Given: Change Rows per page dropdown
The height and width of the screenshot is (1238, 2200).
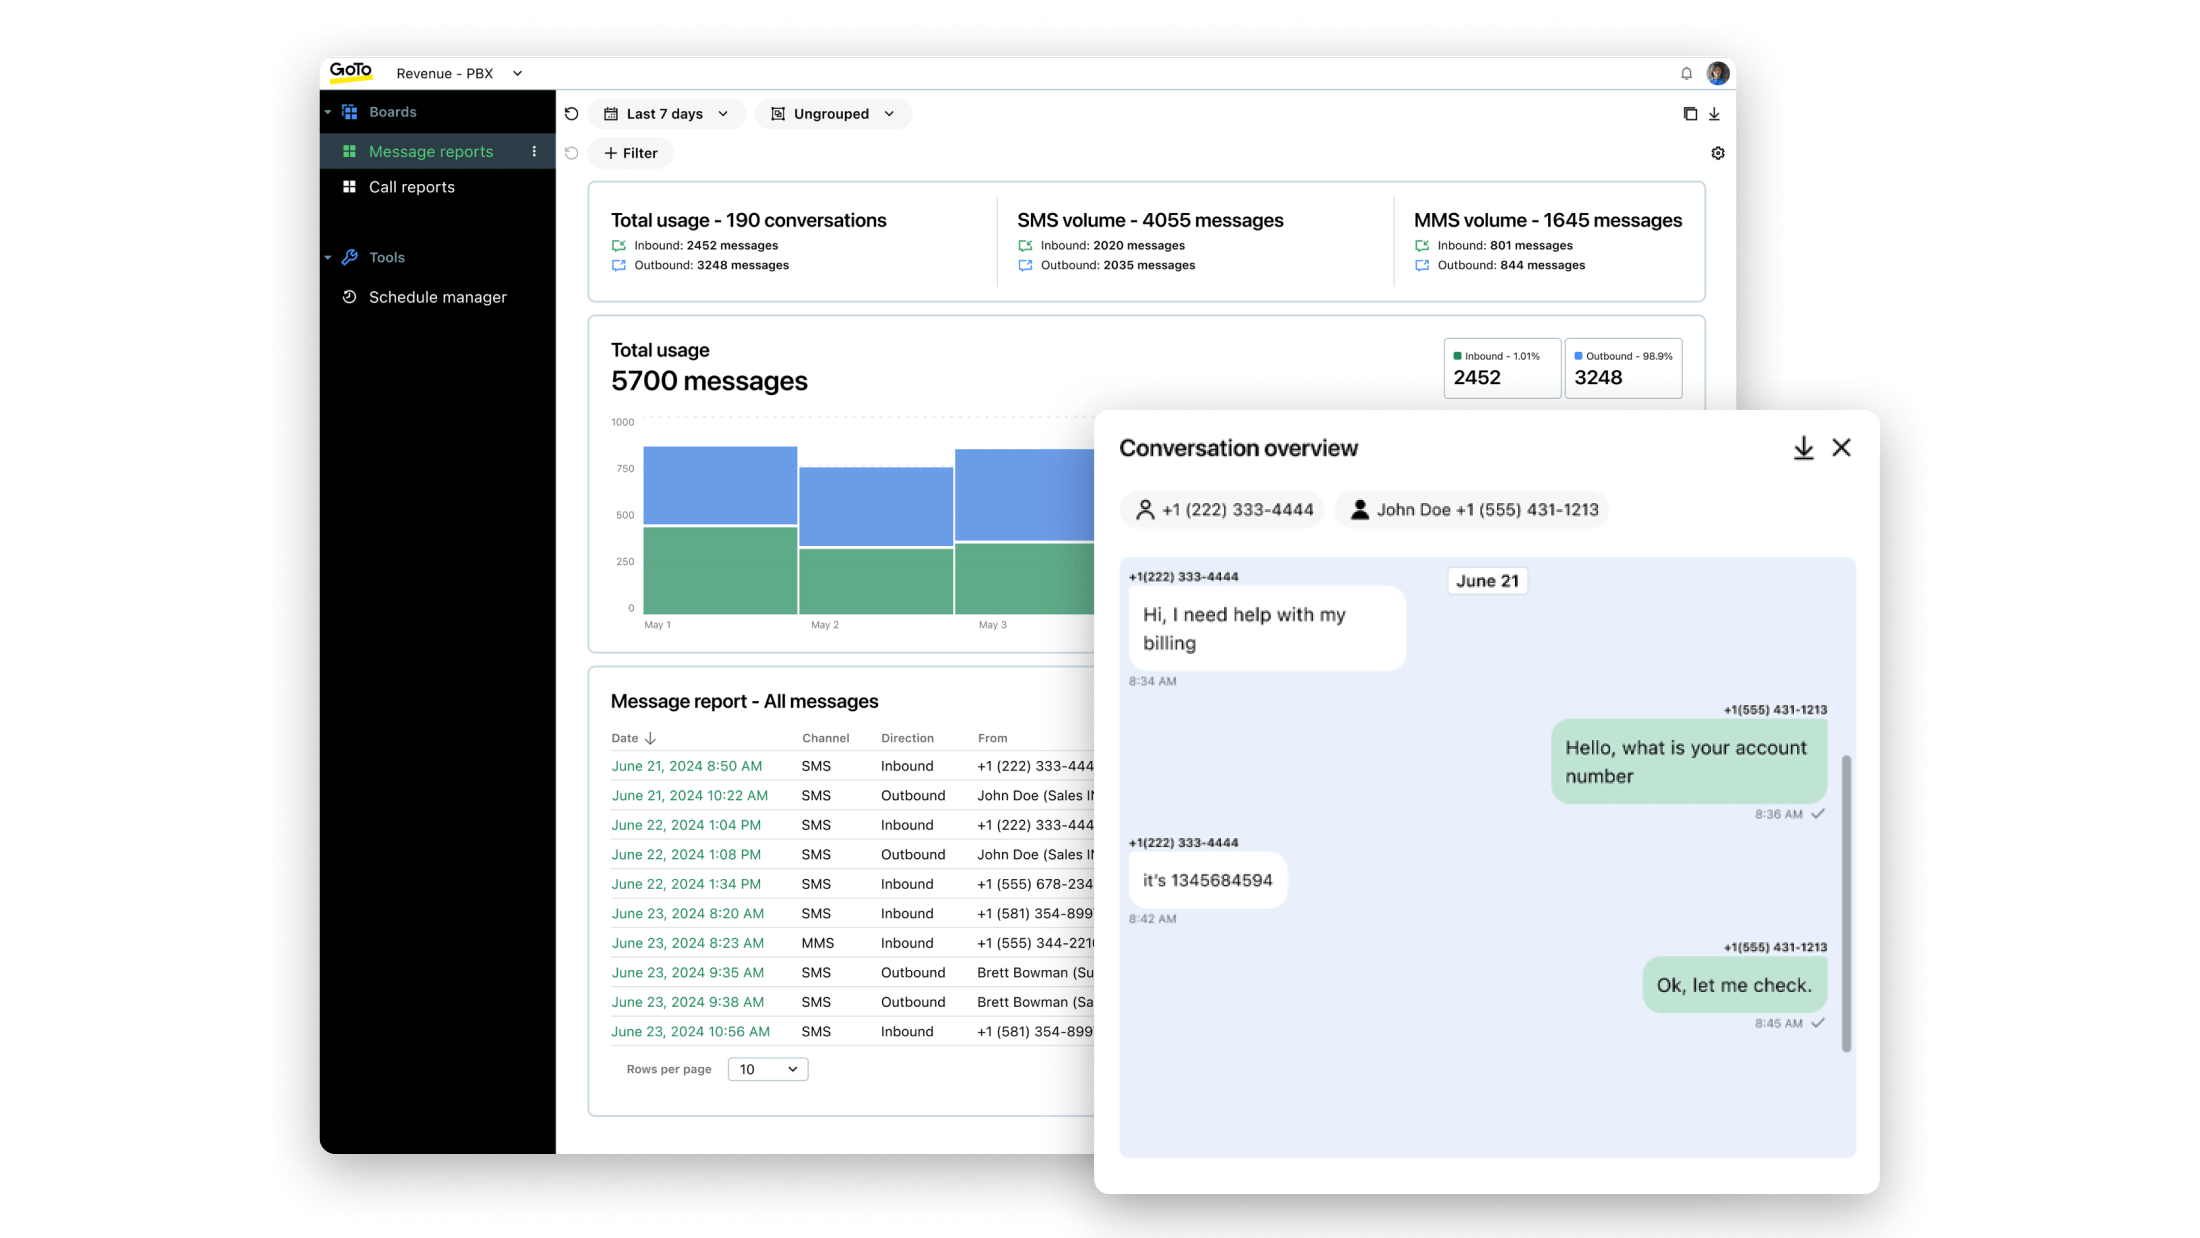Looking at the screenshot, I should 766,1068.
